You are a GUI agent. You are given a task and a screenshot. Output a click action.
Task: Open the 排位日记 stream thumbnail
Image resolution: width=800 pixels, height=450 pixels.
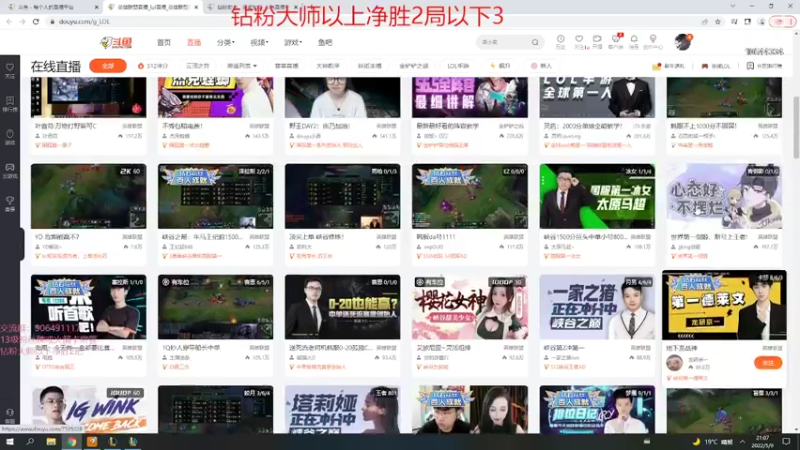597,410
